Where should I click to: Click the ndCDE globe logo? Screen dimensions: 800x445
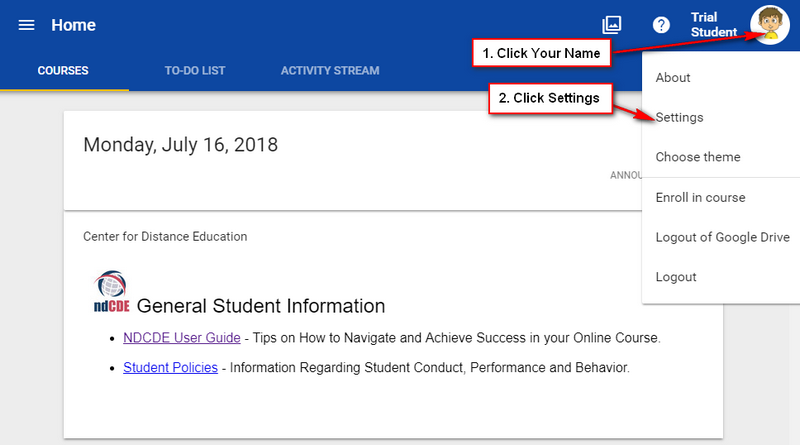110,291
